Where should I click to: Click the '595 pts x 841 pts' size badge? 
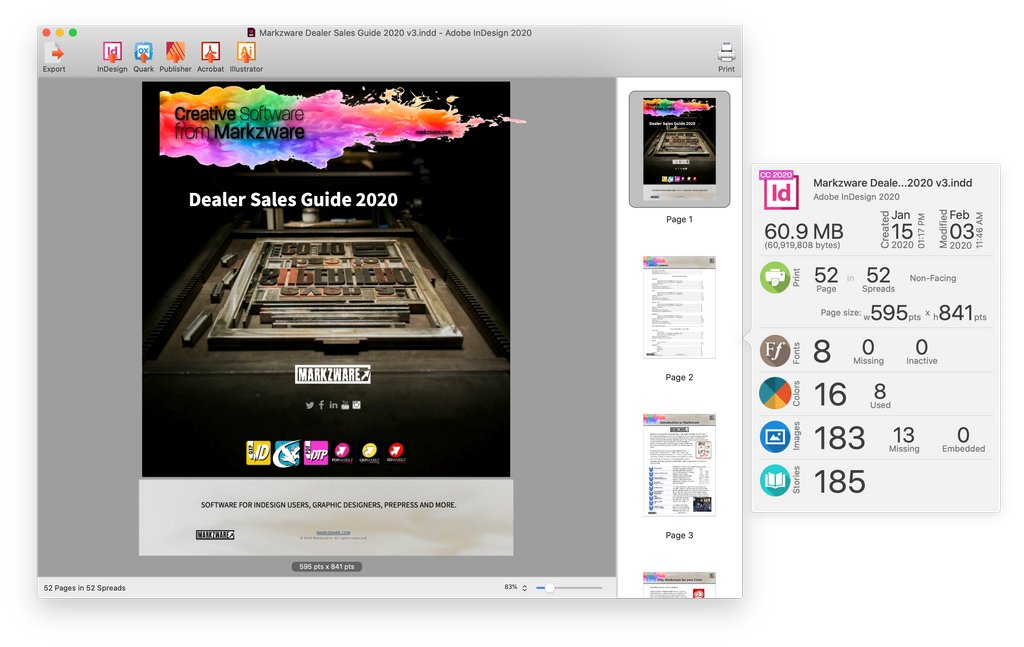click(x=327, y=567)
